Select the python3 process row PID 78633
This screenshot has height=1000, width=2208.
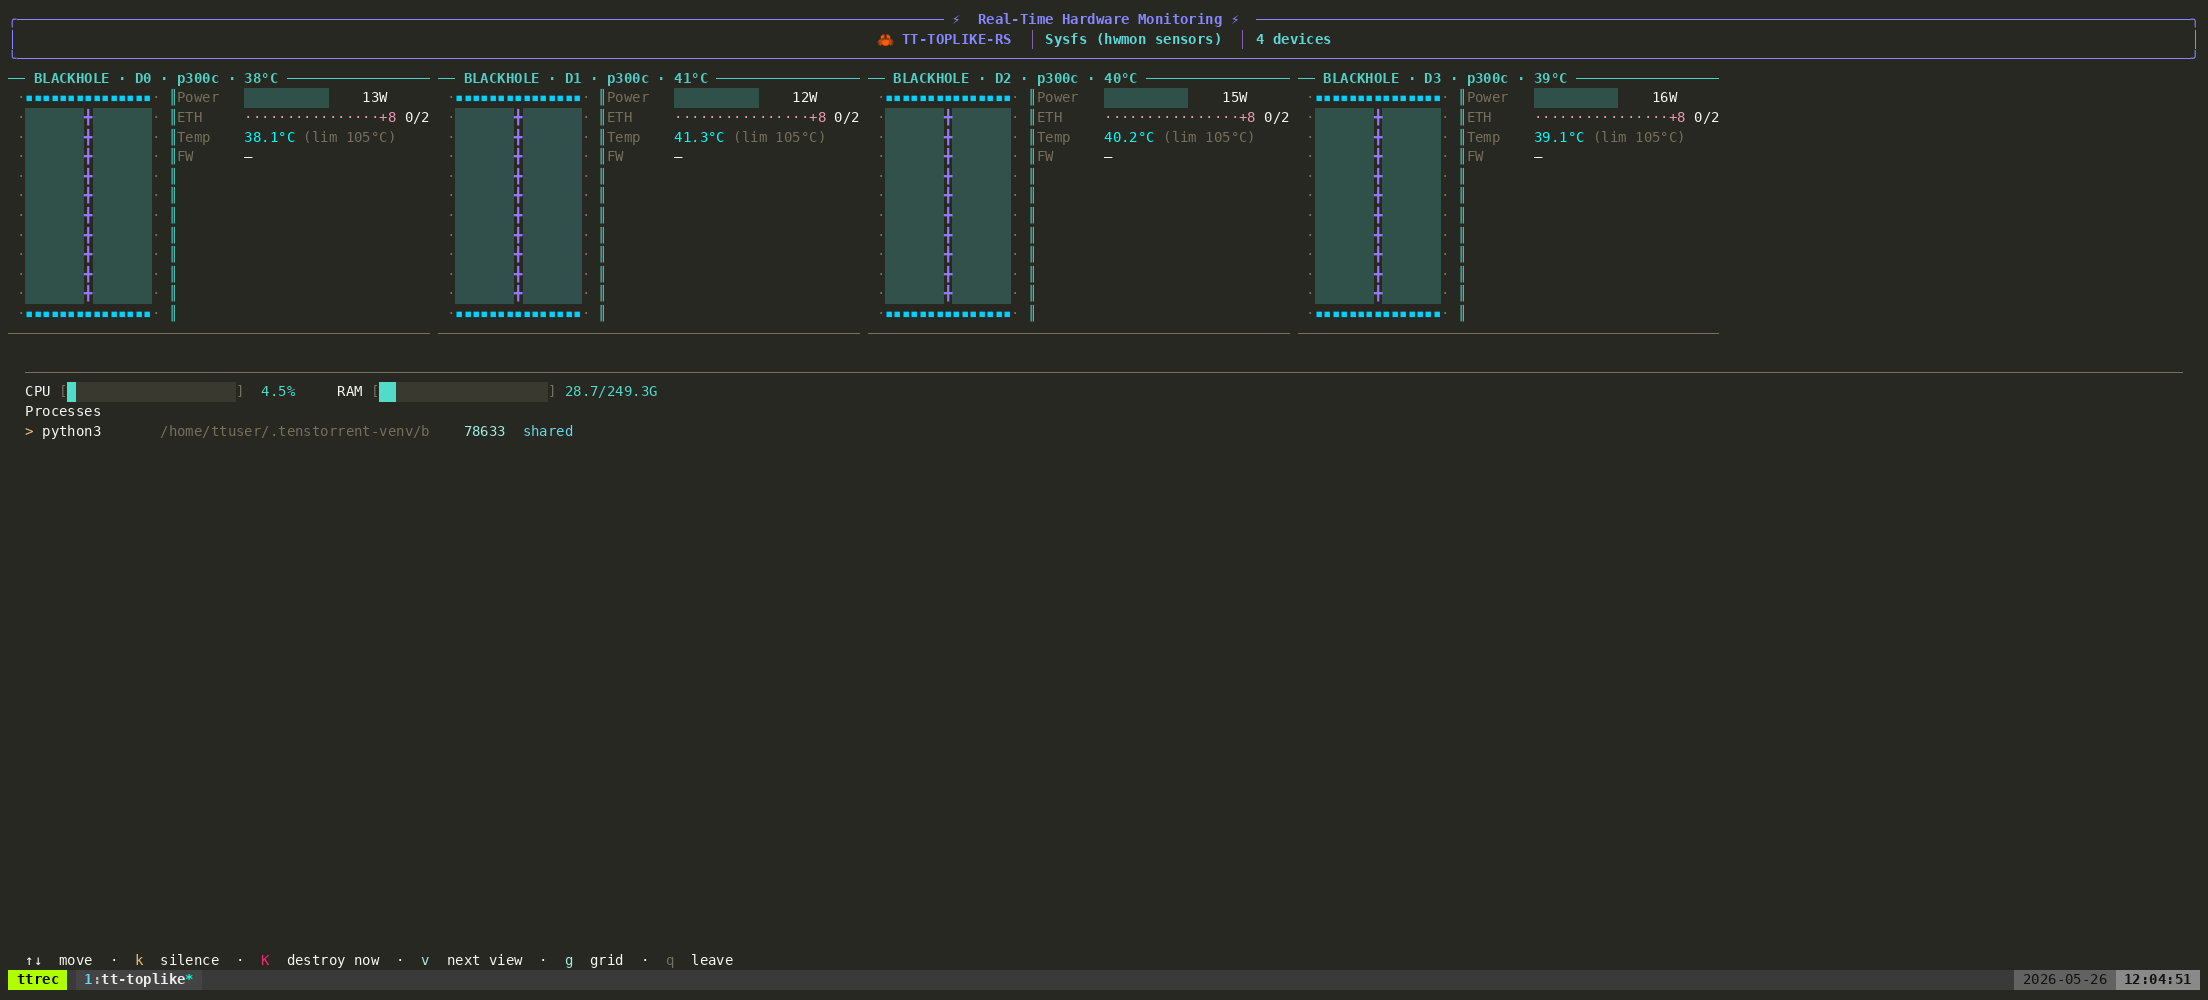299,431
